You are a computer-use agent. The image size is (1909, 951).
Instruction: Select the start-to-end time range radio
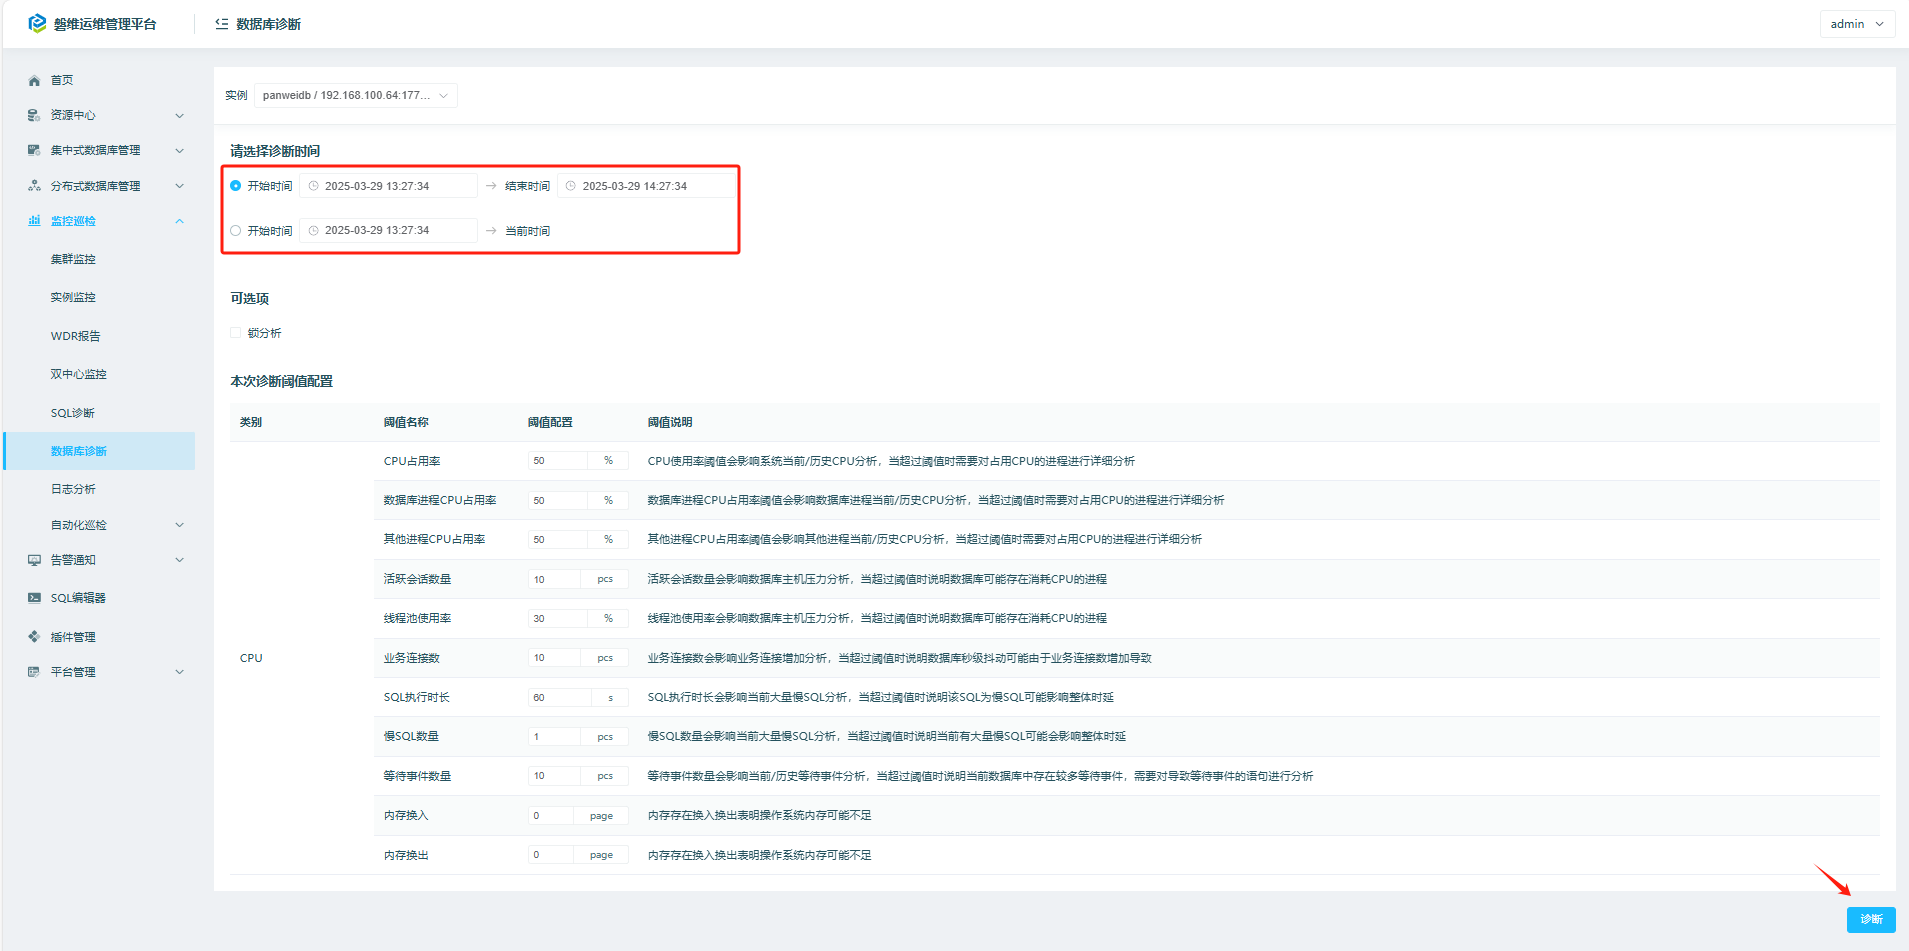(236, 186)
